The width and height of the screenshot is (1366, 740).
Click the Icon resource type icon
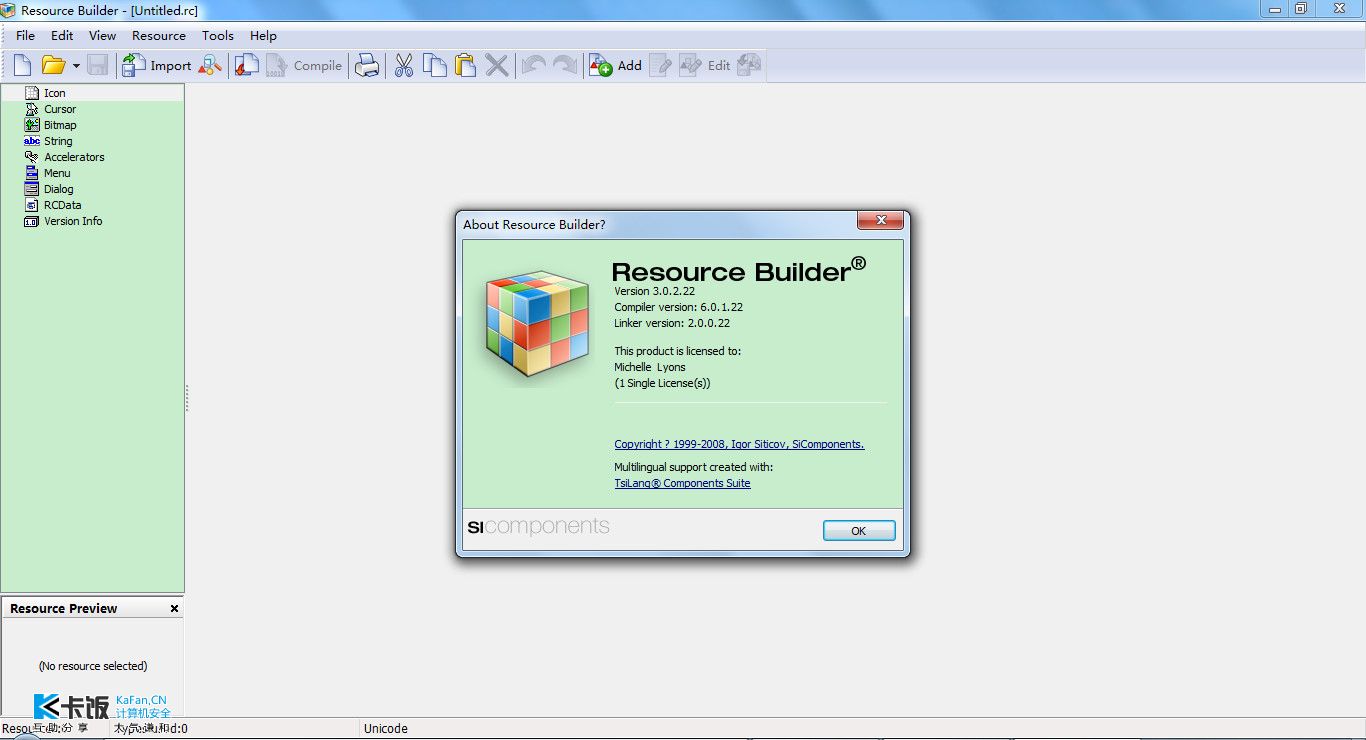tap(32, 93)
